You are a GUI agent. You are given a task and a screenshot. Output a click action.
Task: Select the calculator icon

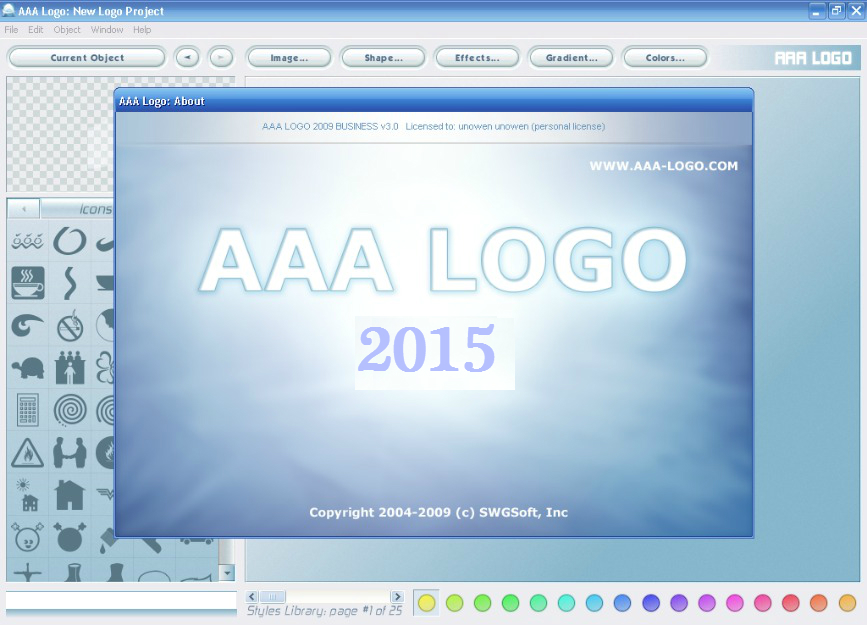[28, 410]
